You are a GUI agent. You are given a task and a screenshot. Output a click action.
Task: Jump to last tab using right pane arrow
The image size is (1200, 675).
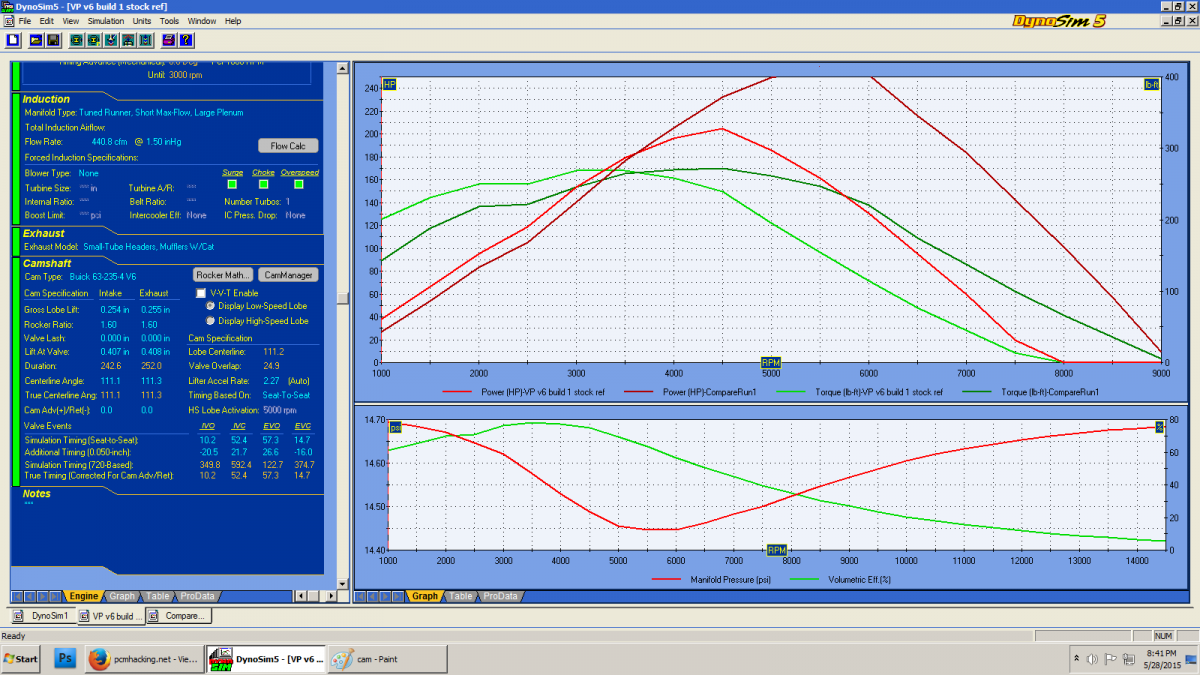tap(399, 596)
